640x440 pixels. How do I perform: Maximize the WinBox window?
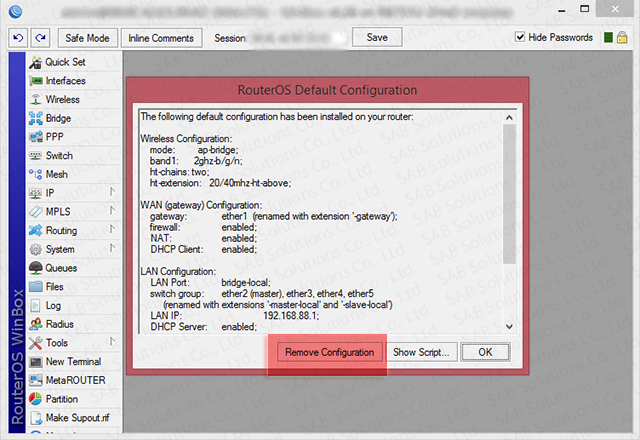[584, 9]
